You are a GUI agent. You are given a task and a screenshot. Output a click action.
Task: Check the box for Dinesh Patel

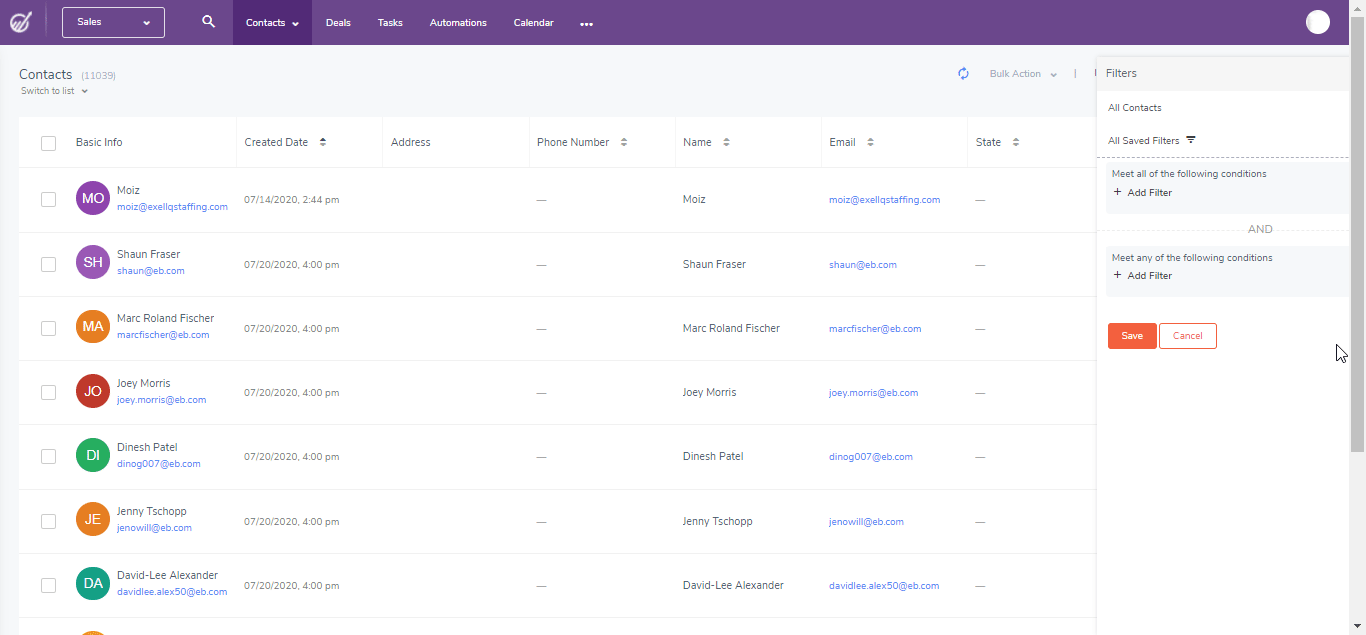(x=48, y=456)
